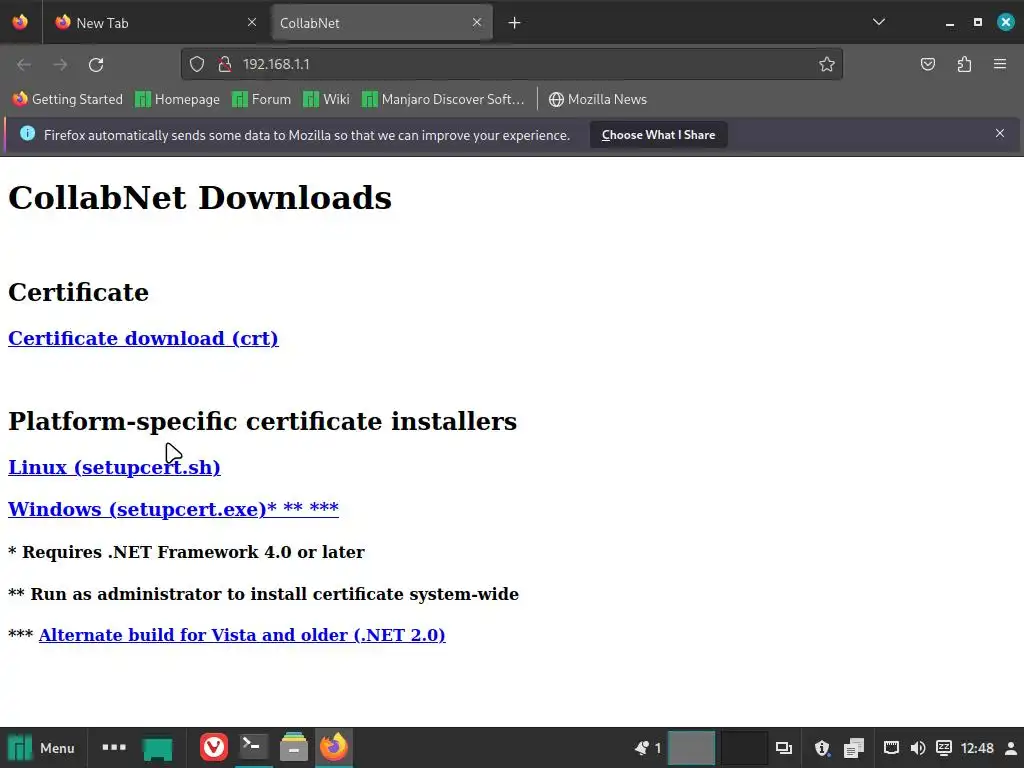This screenshot has width=1024, height=768.
Task: Click the user account tray icon
Action: click(1010, 748)
